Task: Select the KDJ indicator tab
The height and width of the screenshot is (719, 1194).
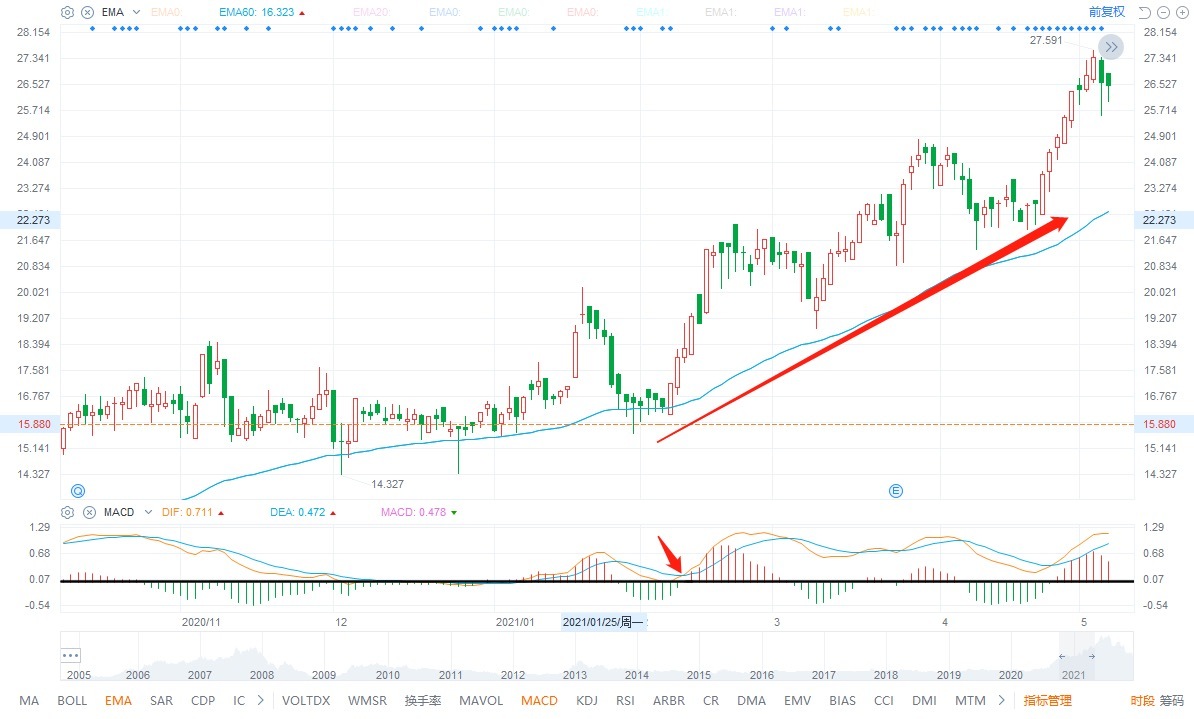Action: click(587, 701)
